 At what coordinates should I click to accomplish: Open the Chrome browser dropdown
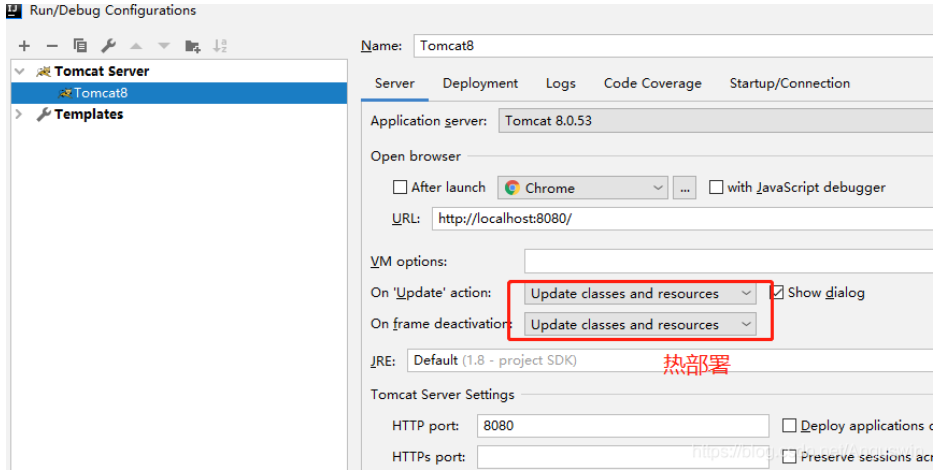click(x=583, y=188)
